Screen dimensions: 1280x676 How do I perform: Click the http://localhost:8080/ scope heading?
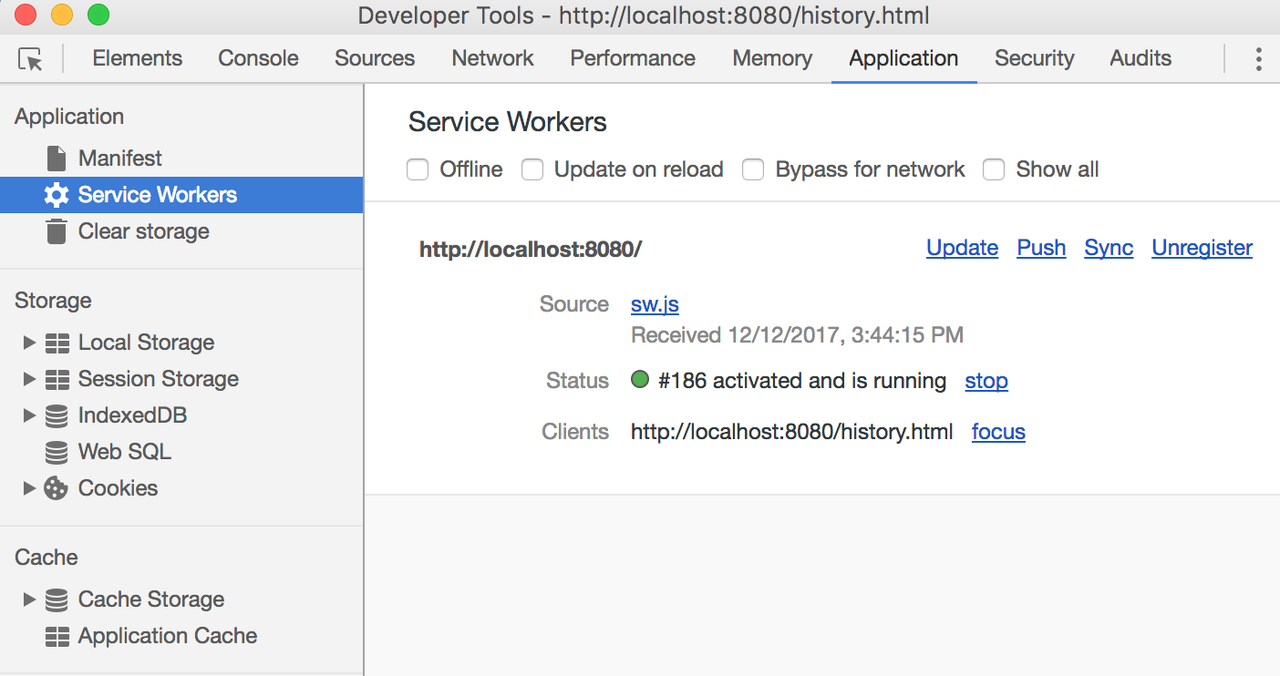530,249
